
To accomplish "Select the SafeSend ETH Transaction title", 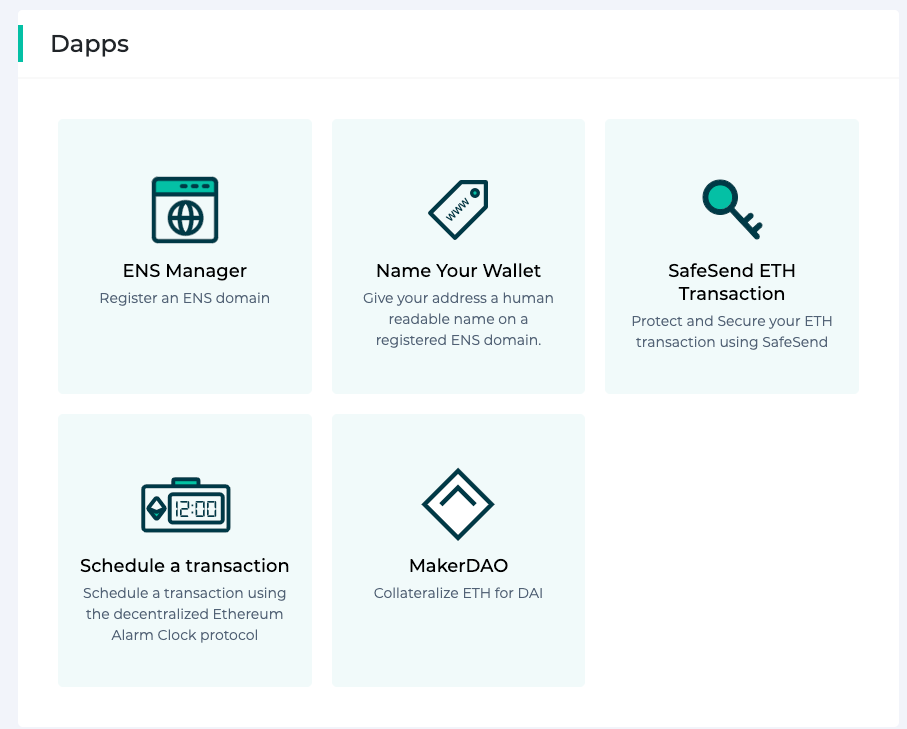I will (x=731, y=282).
